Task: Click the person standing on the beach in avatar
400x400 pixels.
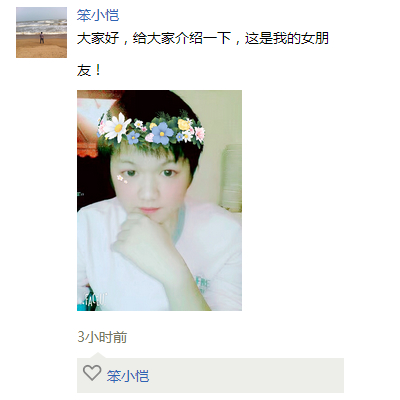Action: (42, 37)
